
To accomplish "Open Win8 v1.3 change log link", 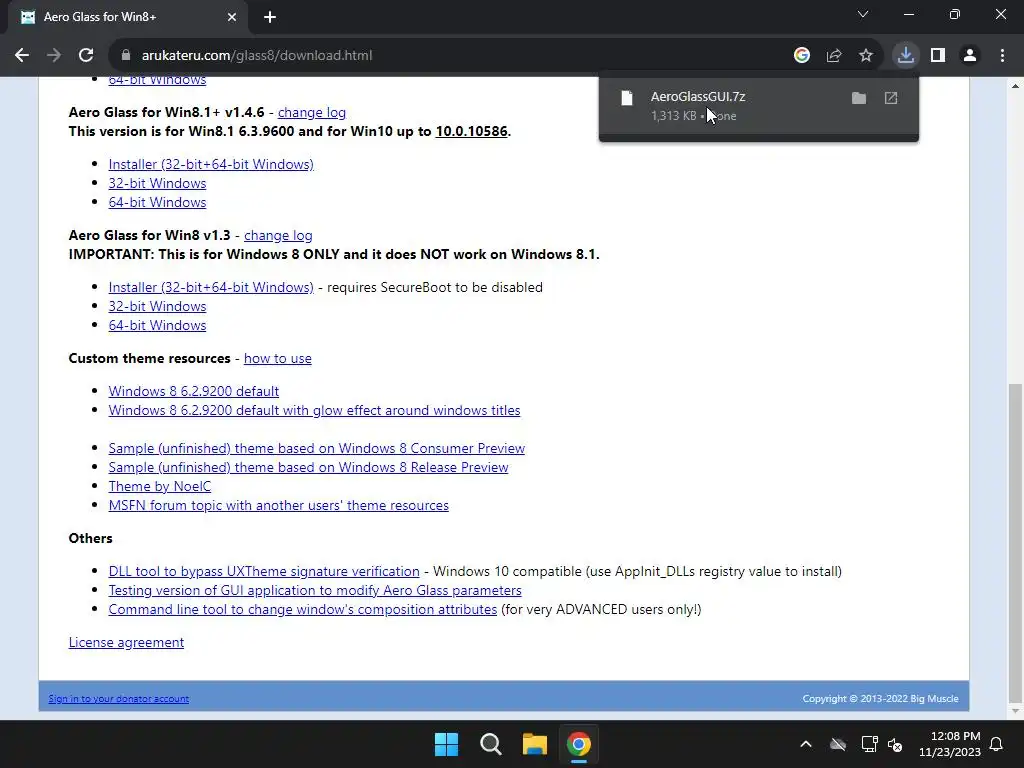I will (x=278, y=235).
